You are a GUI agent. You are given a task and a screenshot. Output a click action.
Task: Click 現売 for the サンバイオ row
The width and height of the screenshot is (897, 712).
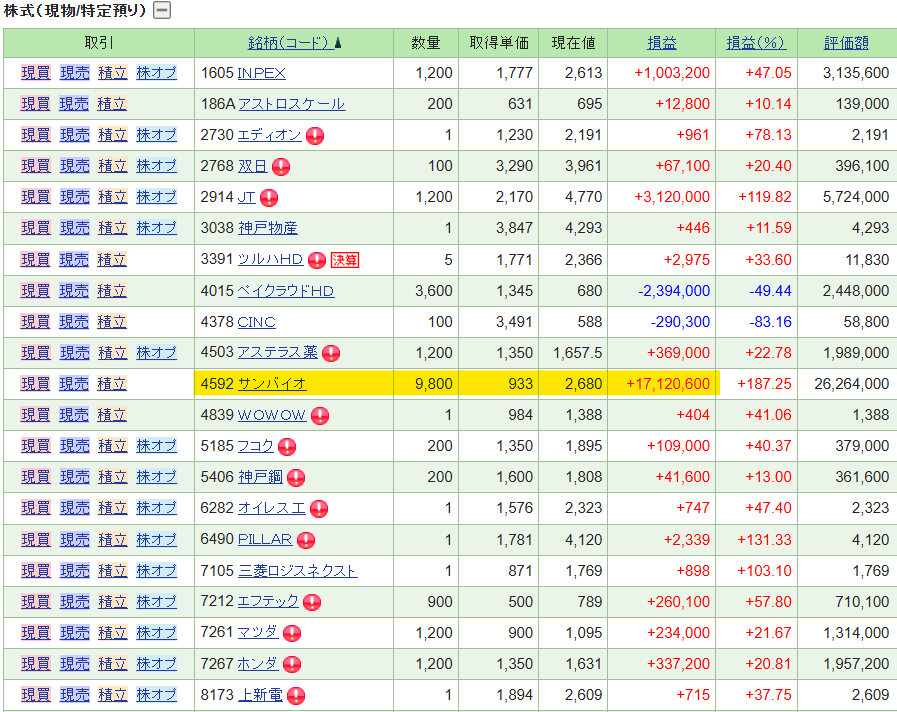[74, 384]
